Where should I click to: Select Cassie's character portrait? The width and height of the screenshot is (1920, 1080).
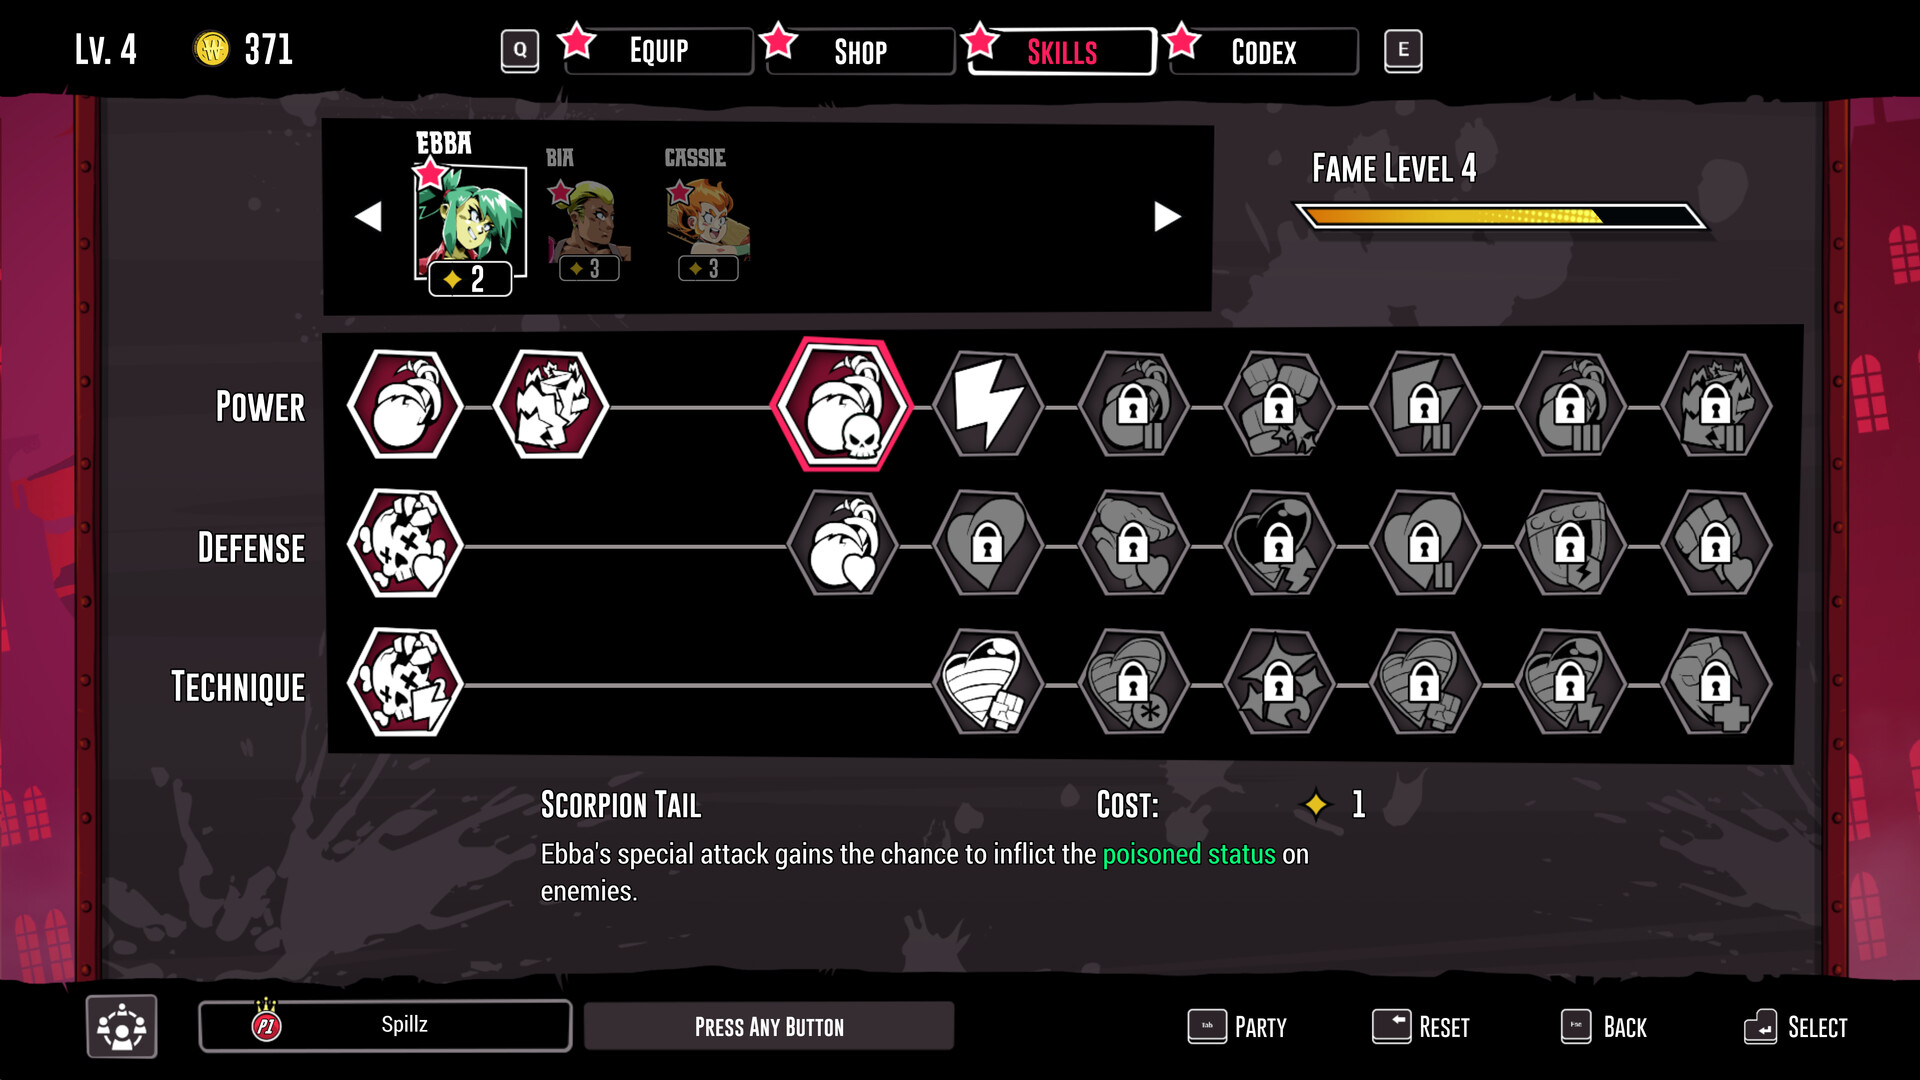(707, 226)
